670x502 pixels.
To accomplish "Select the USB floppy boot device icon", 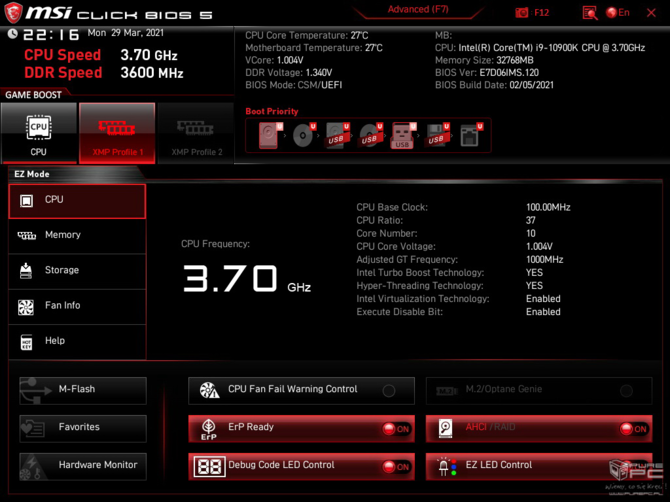I will (437, 135).
